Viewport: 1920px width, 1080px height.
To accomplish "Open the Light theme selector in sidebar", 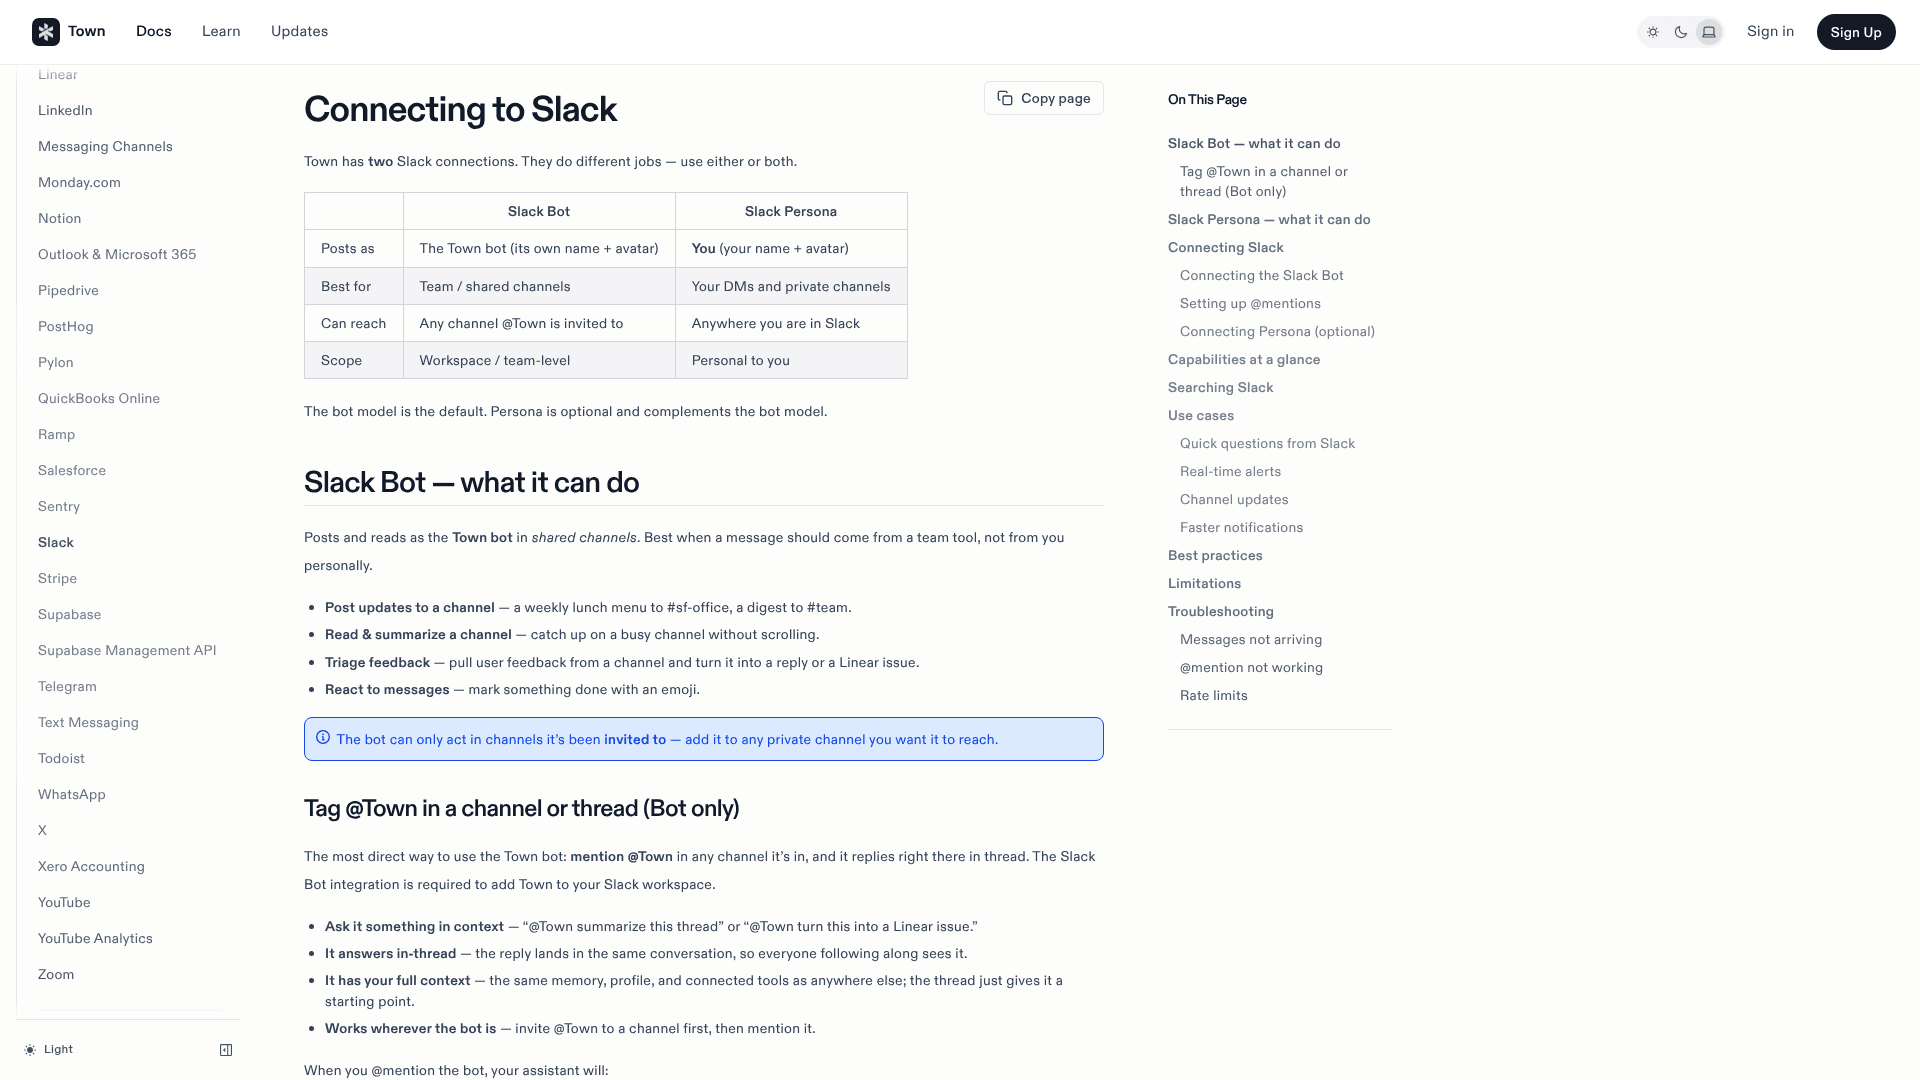I will point(49,1050).
